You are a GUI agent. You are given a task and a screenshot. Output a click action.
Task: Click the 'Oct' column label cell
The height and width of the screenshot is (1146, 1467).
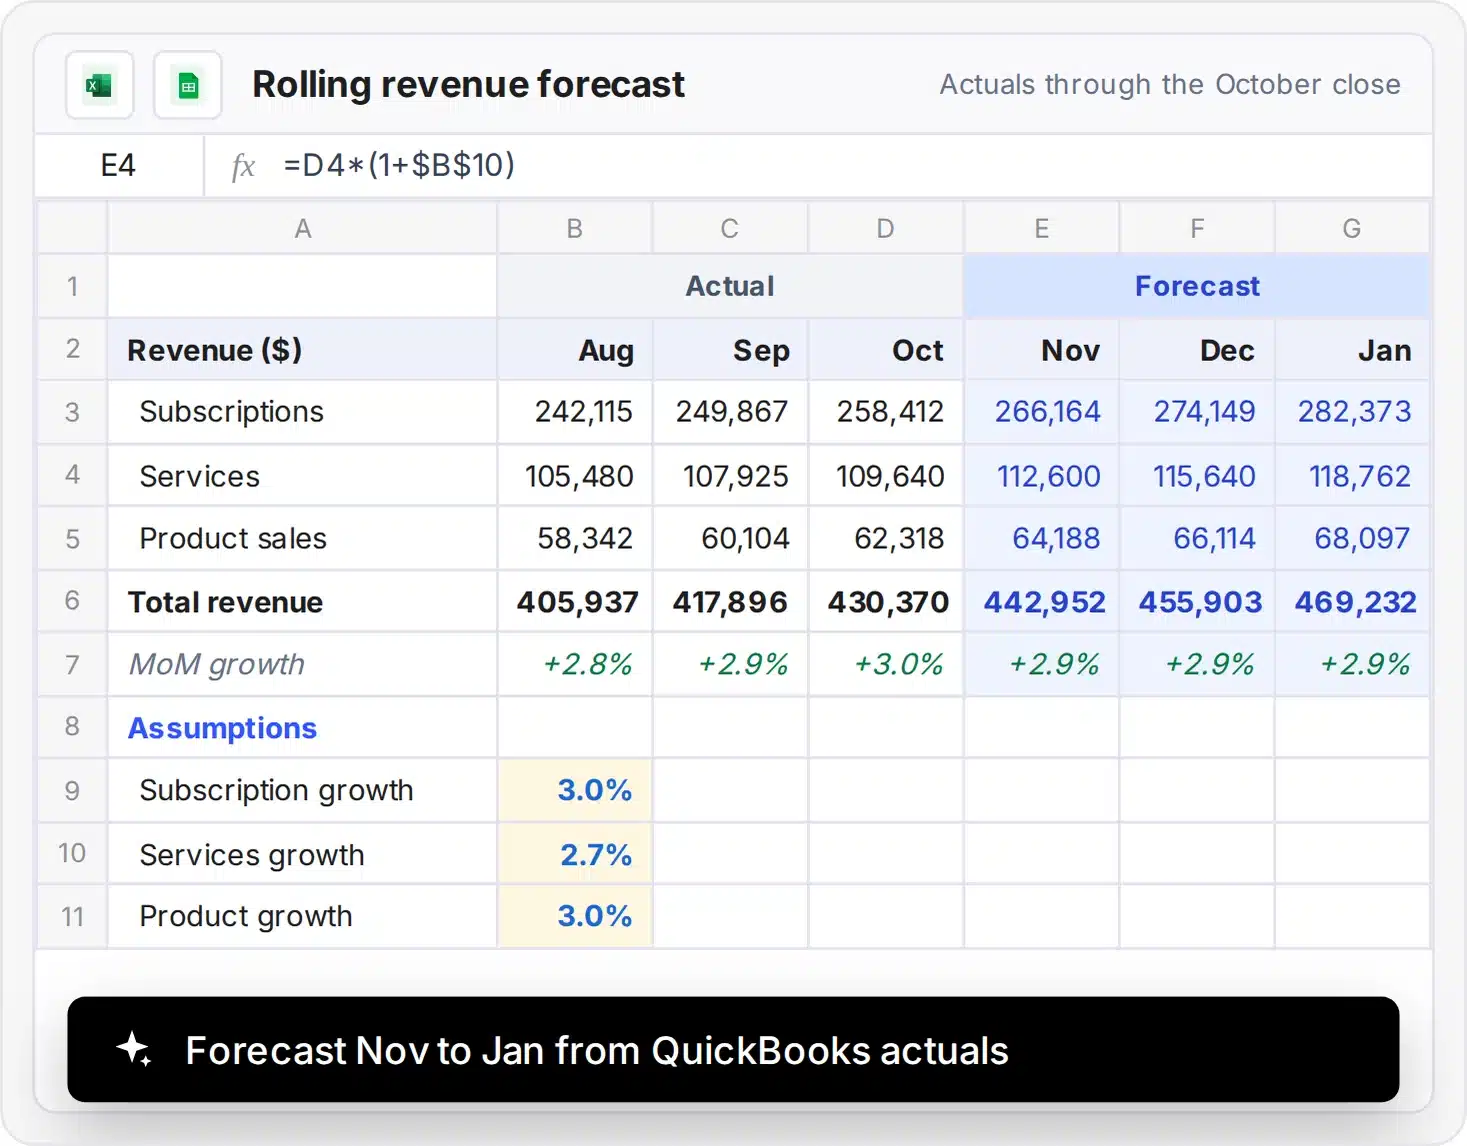point(885,350)
